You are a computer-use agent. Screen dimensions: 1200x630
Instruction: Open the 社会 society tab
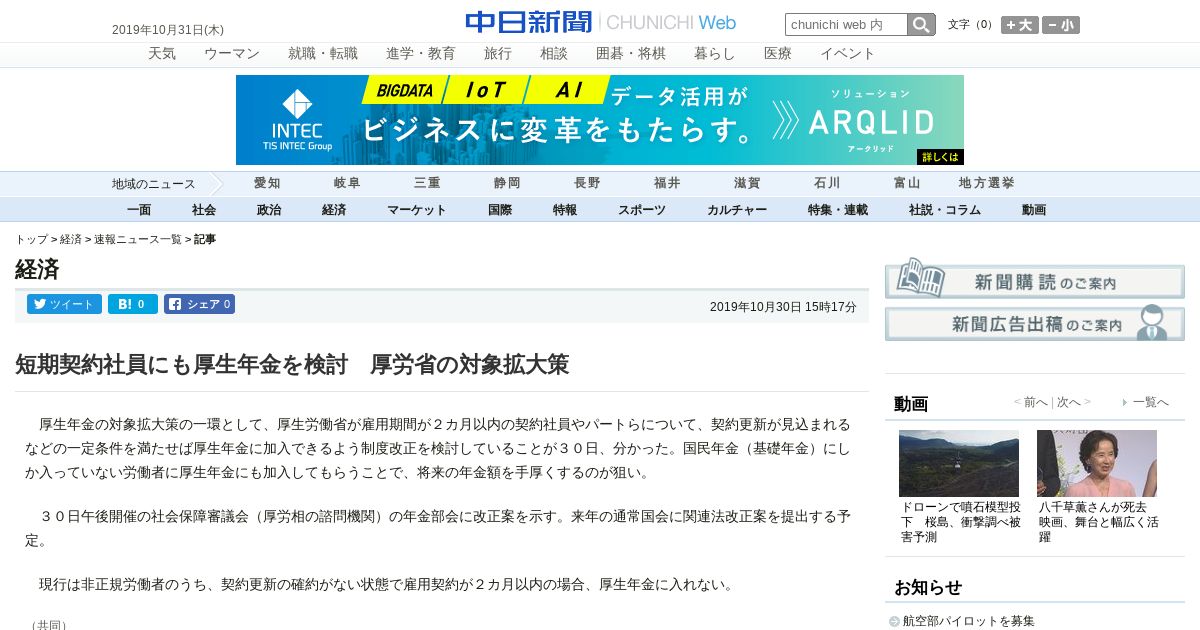[204, 210]
